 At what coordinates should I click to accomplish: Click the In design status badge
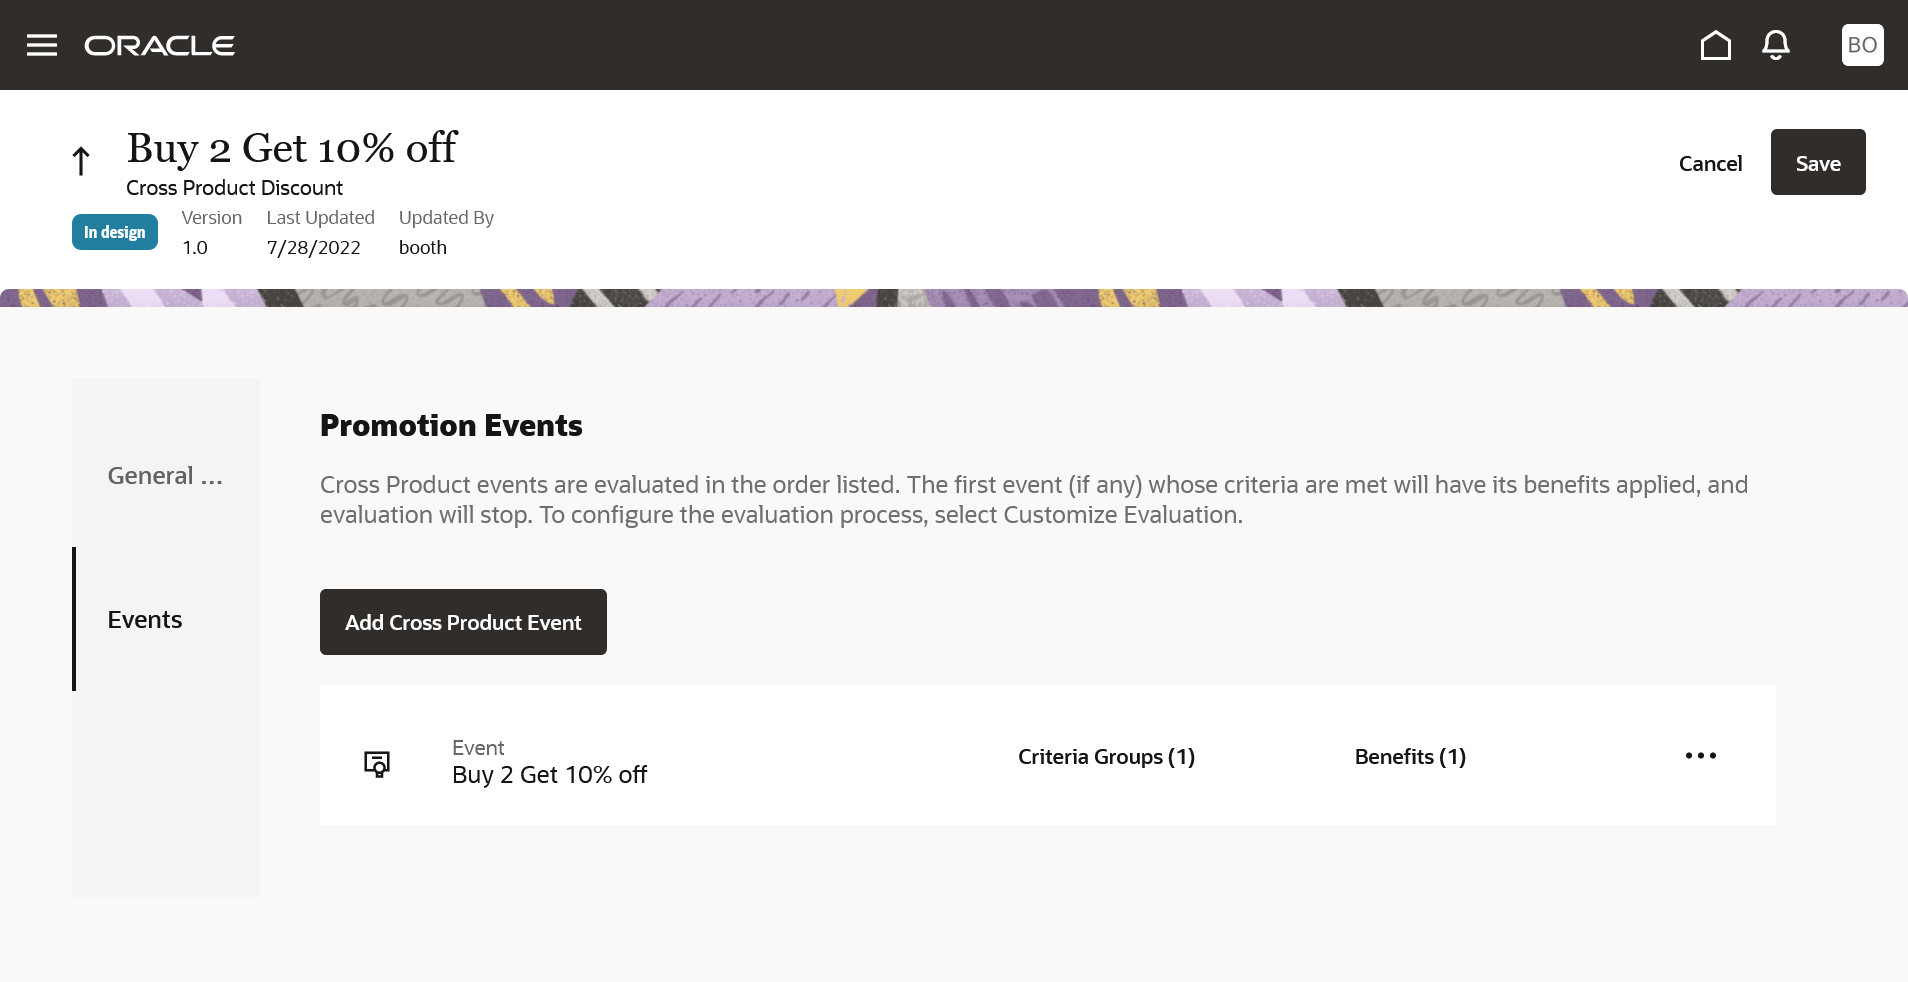115,232
